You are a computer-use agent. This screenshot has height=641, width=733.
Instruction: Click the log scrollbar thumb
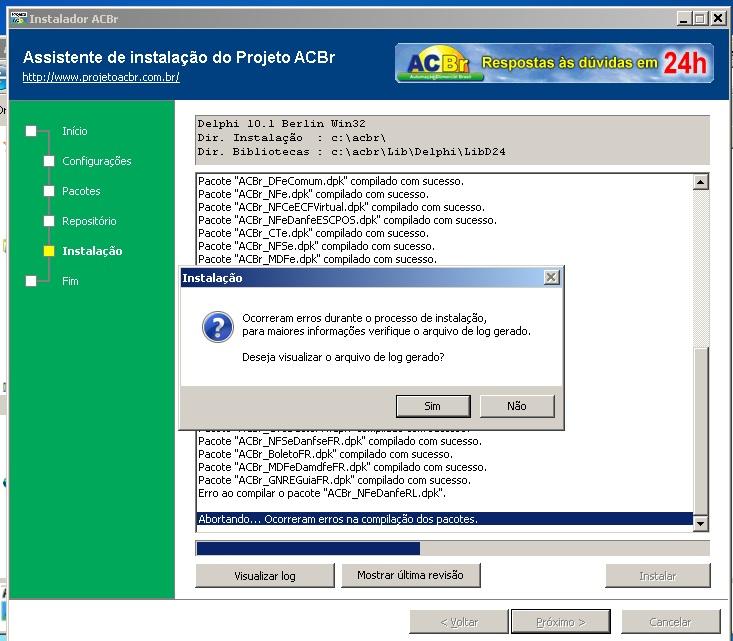coord(700,430)
